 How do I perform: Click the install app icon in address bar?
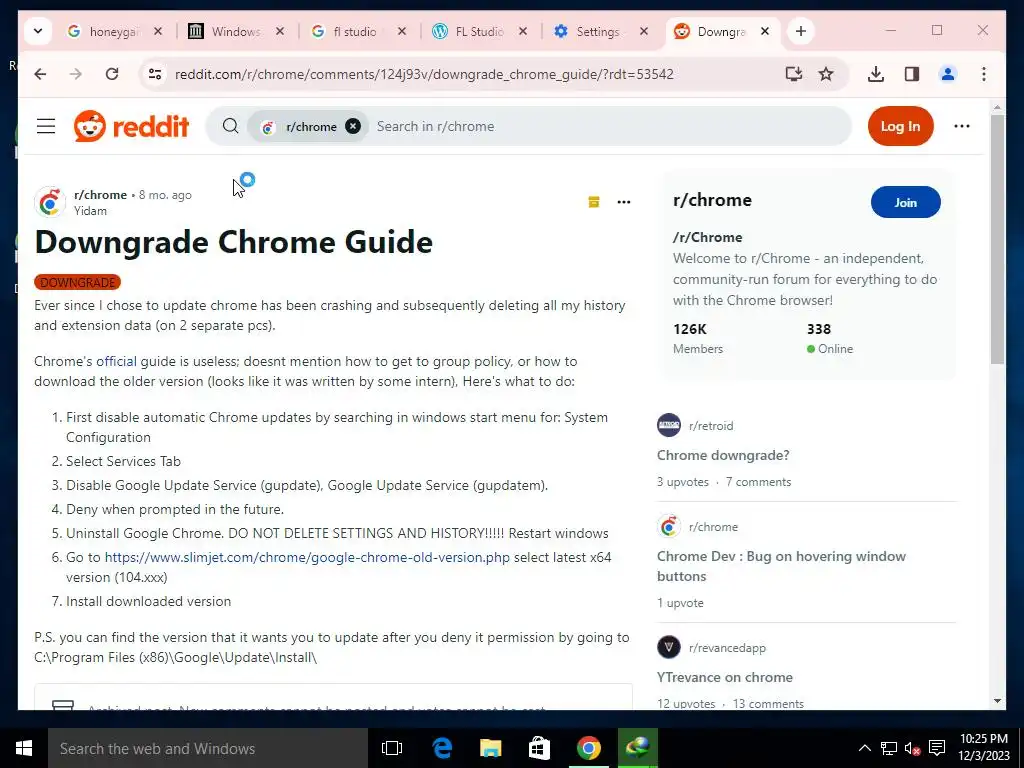[x=793, y=74]
